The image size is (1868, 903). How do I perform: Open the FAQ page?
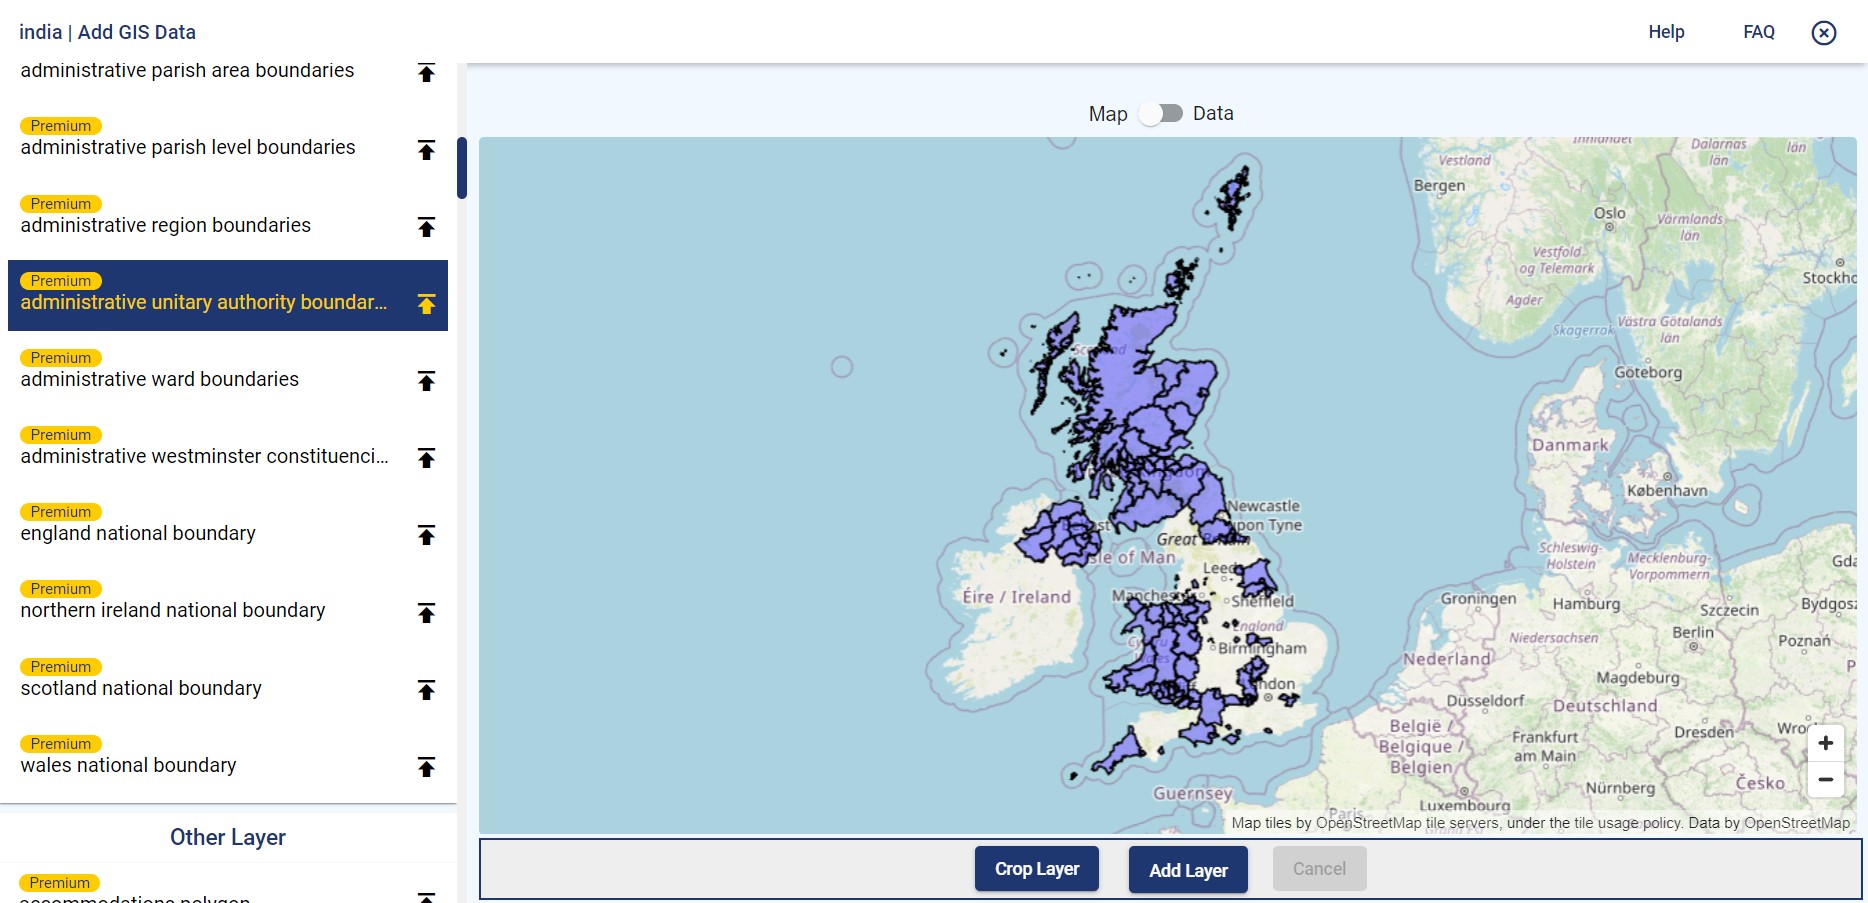1758,31
